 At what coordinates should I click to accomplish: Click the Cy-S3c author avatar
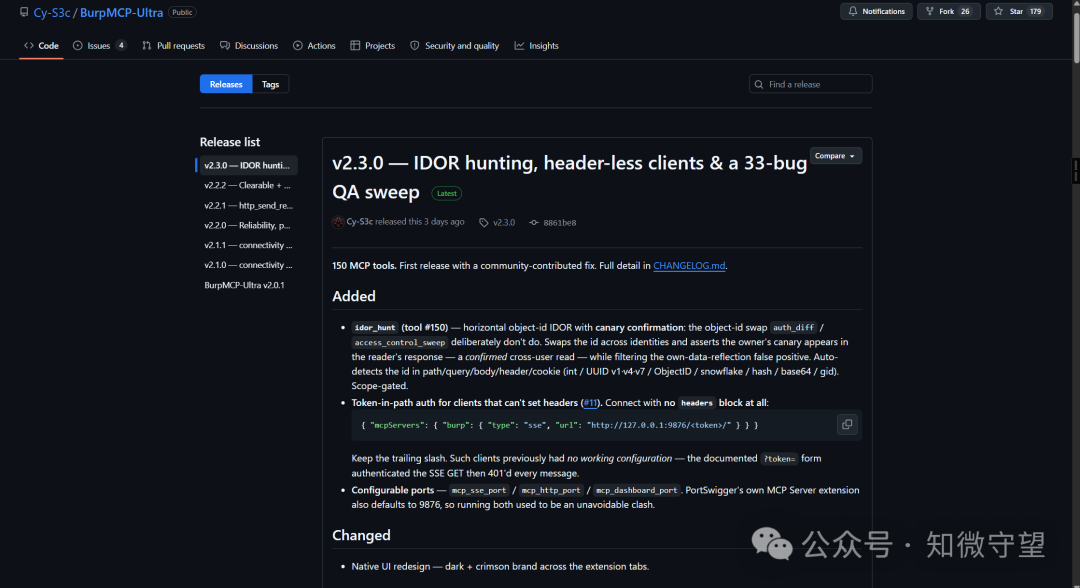point(338,222)
